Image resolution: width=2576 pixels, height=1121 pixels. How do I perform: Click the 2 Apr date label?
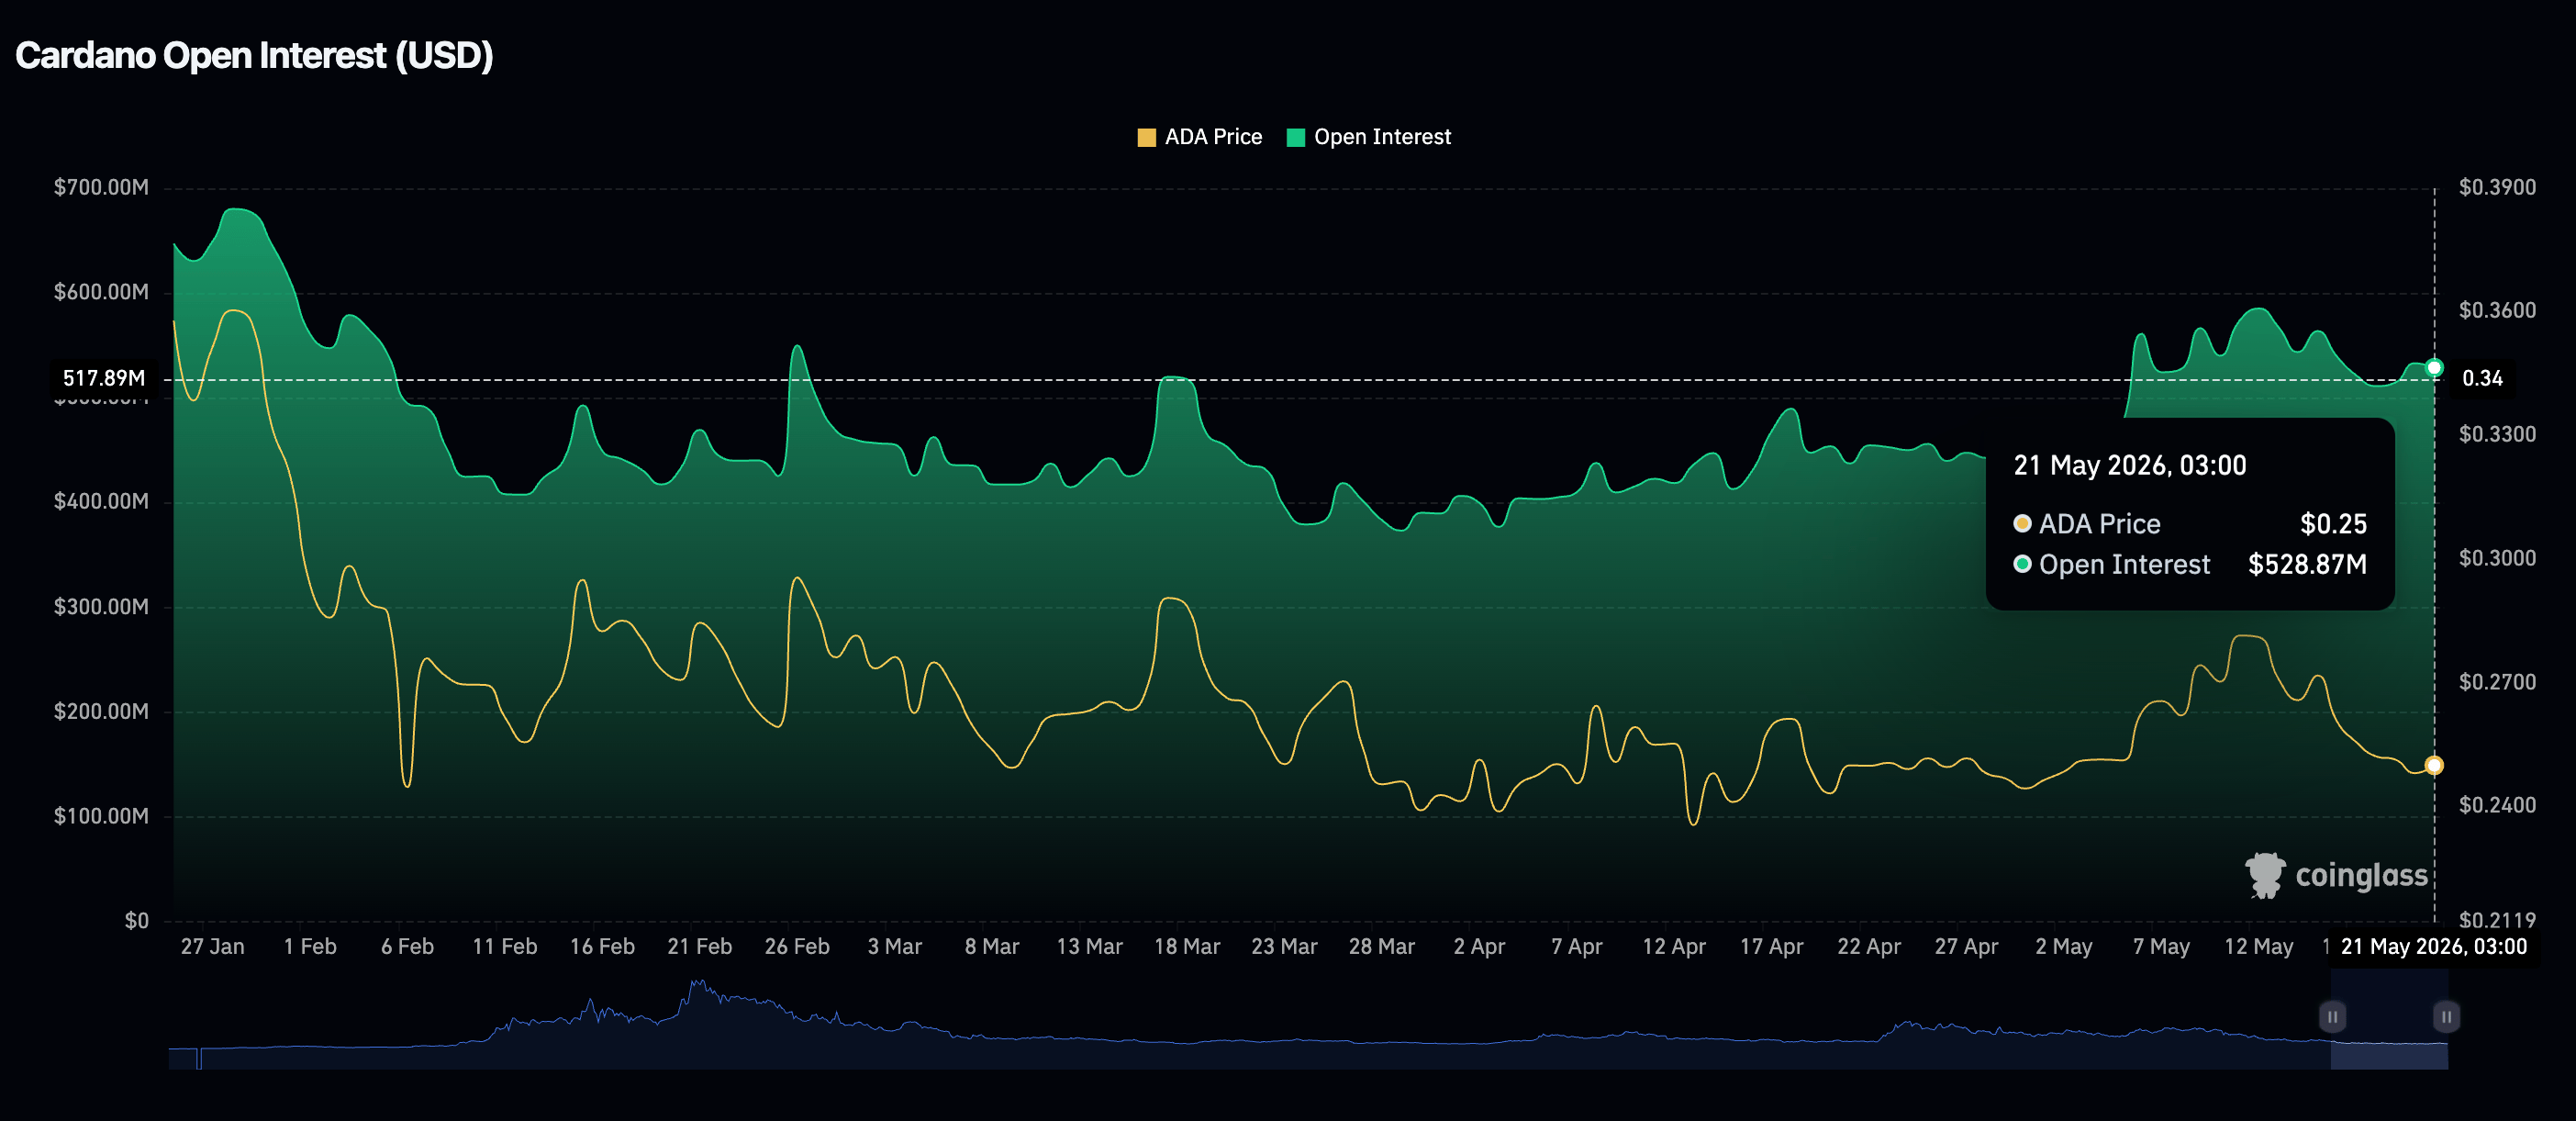1479,946
